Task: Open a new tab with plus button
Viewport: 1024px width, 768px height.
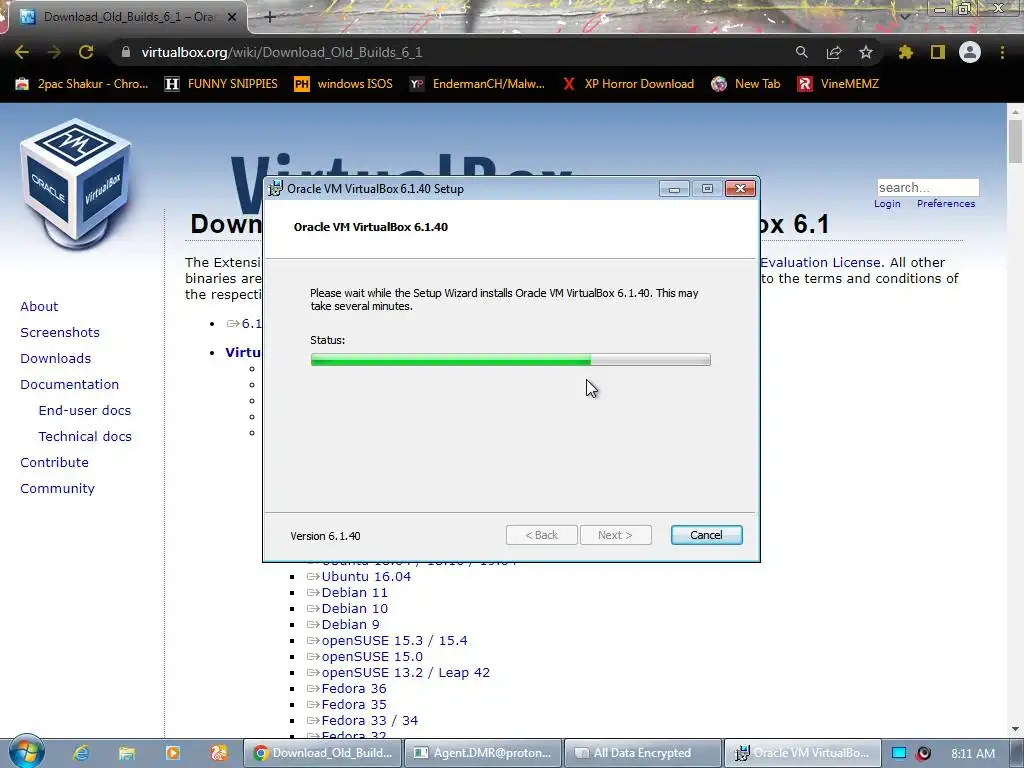Action: point(270,17)
